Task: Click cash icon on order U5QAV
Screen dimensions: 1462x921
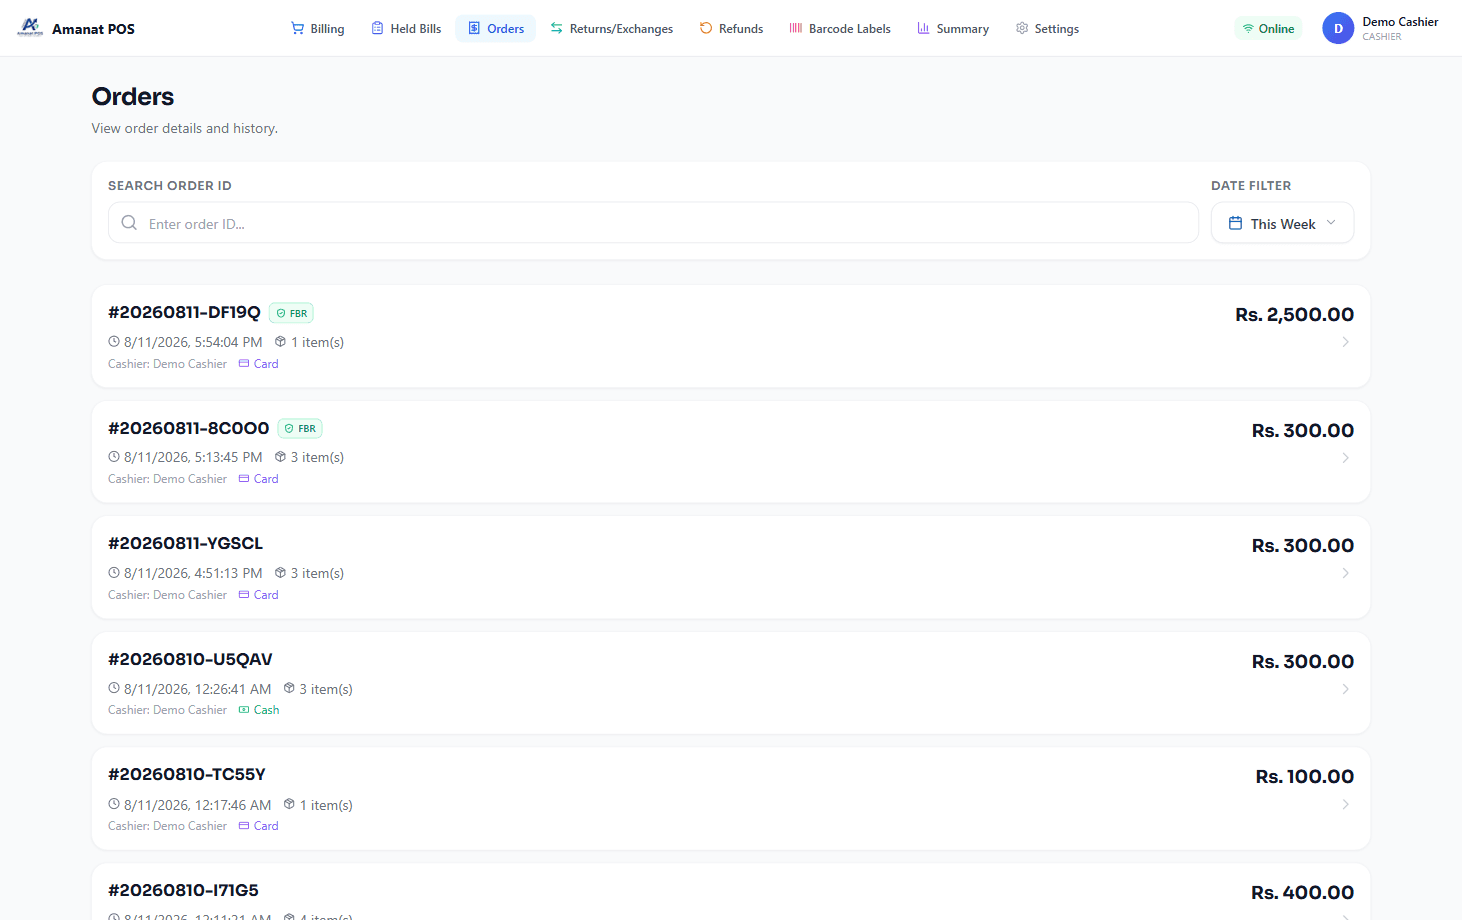Action: (x=244, y=709)
